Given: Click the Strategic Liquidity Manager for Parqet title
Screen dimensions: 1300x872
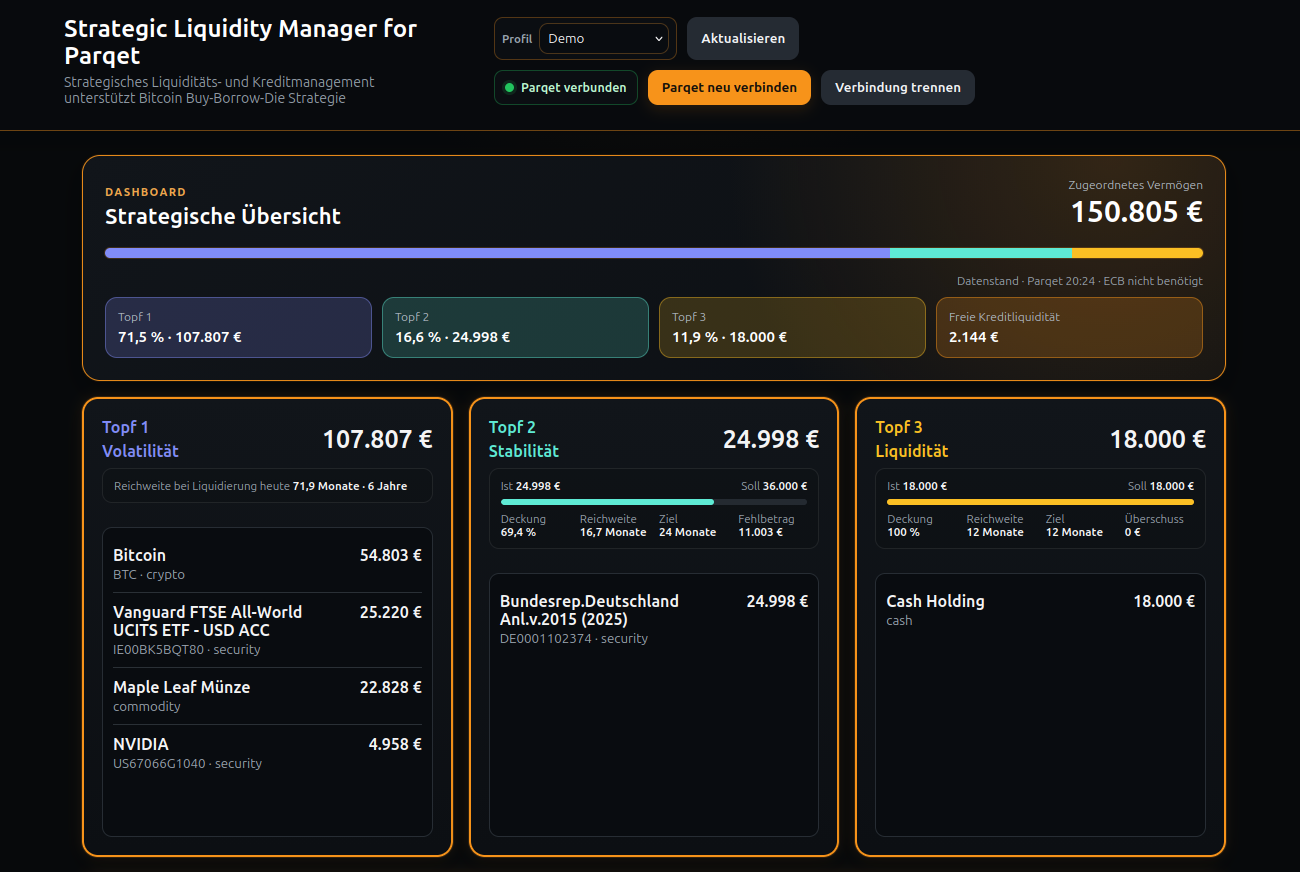Looking at the screenshot, I should pyautogui.click(x=240, y=42).
